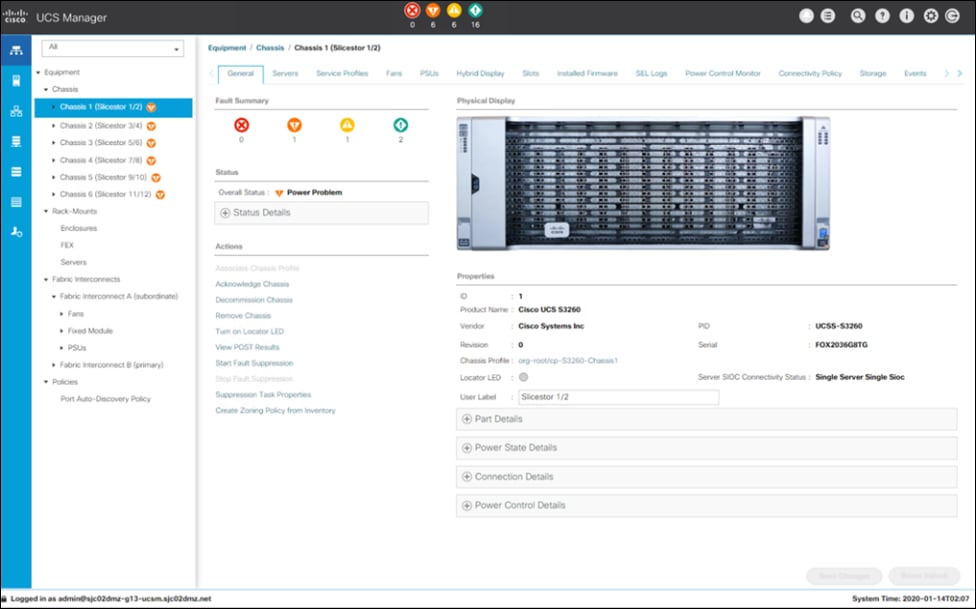The height and width of the screenshot is (609, 976).
Task: Open the question mark help icon
Action: (882, 16)
